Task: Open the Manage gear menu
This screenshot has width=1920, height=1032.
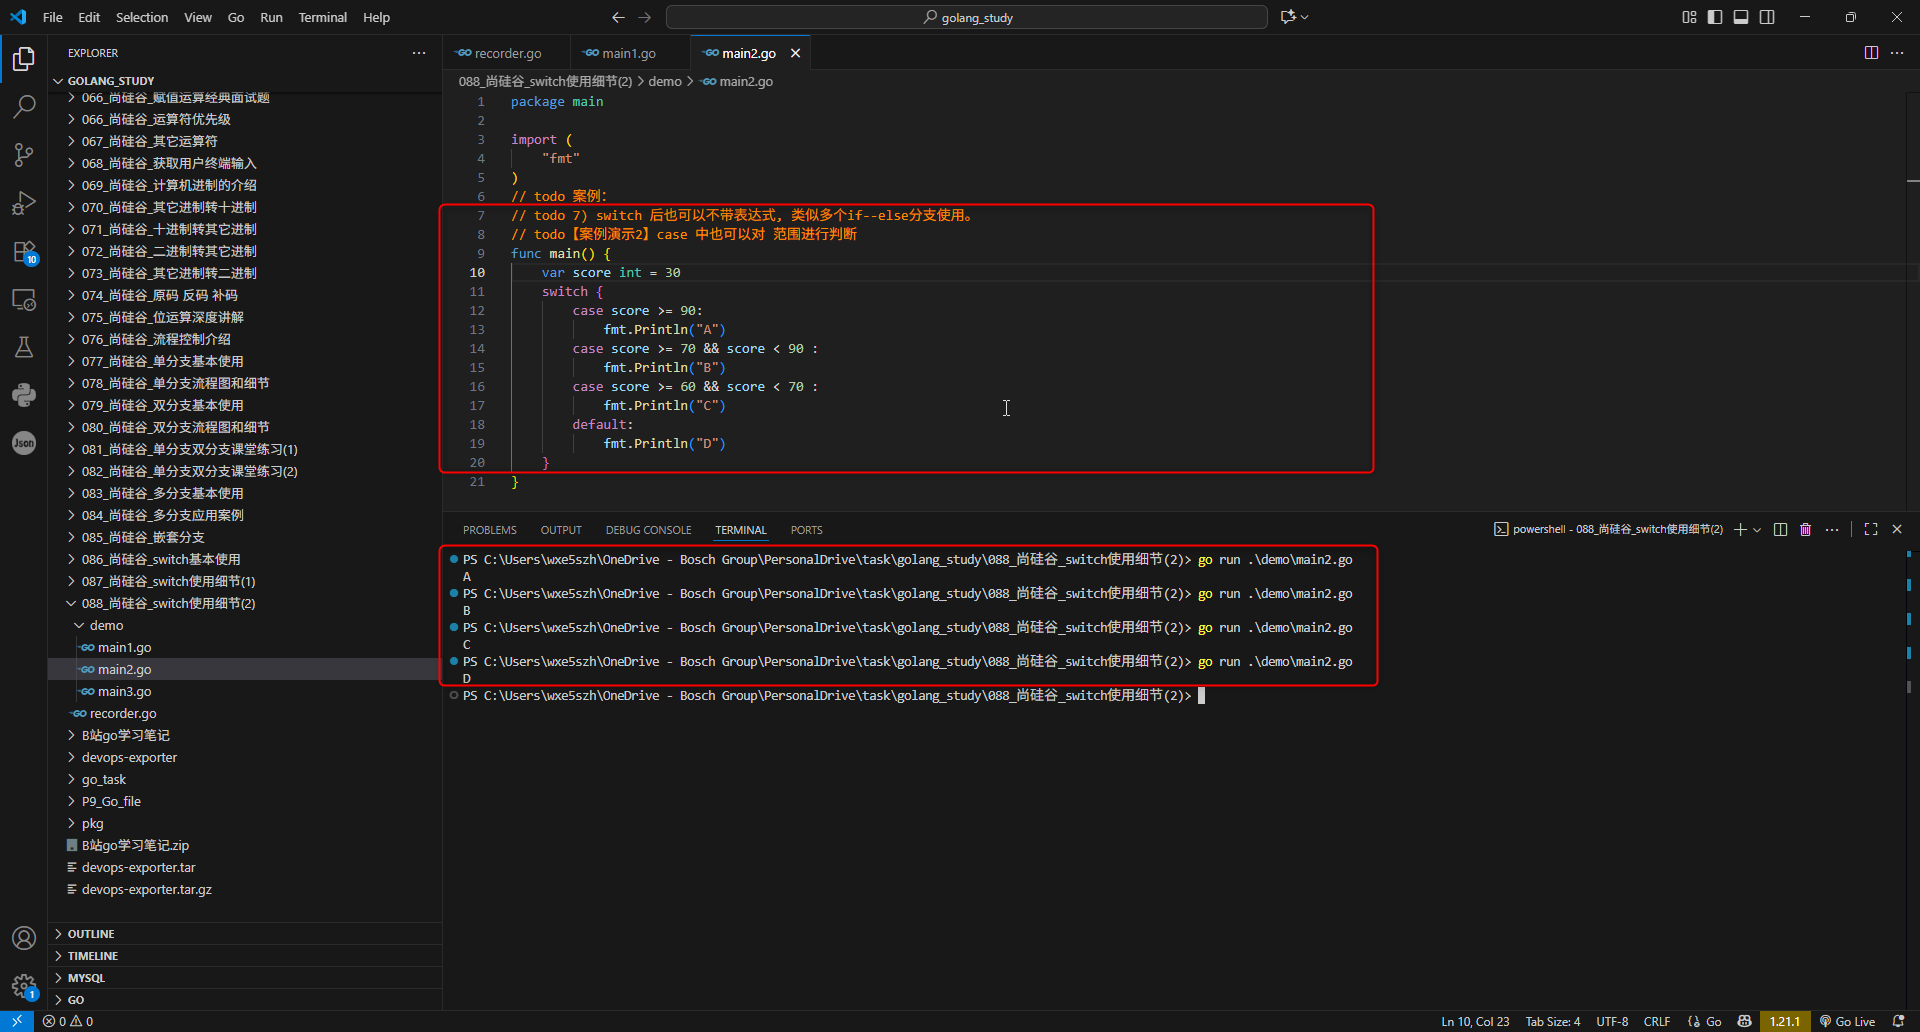Action: 24,986
